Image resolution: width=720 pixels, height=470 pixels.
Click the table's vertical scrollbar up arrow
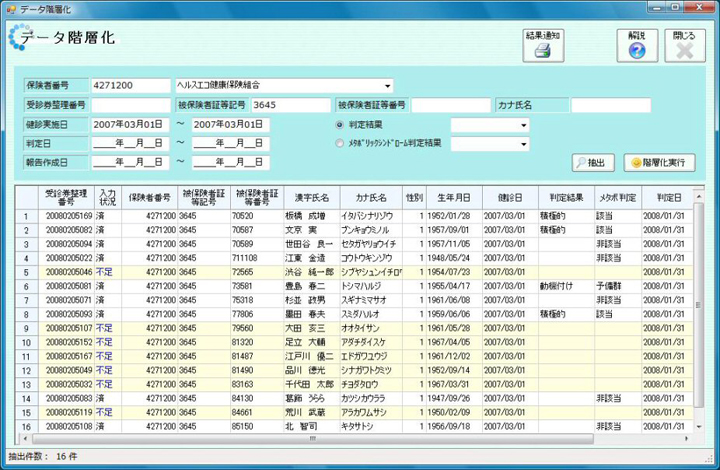click(x=698, y=196)
